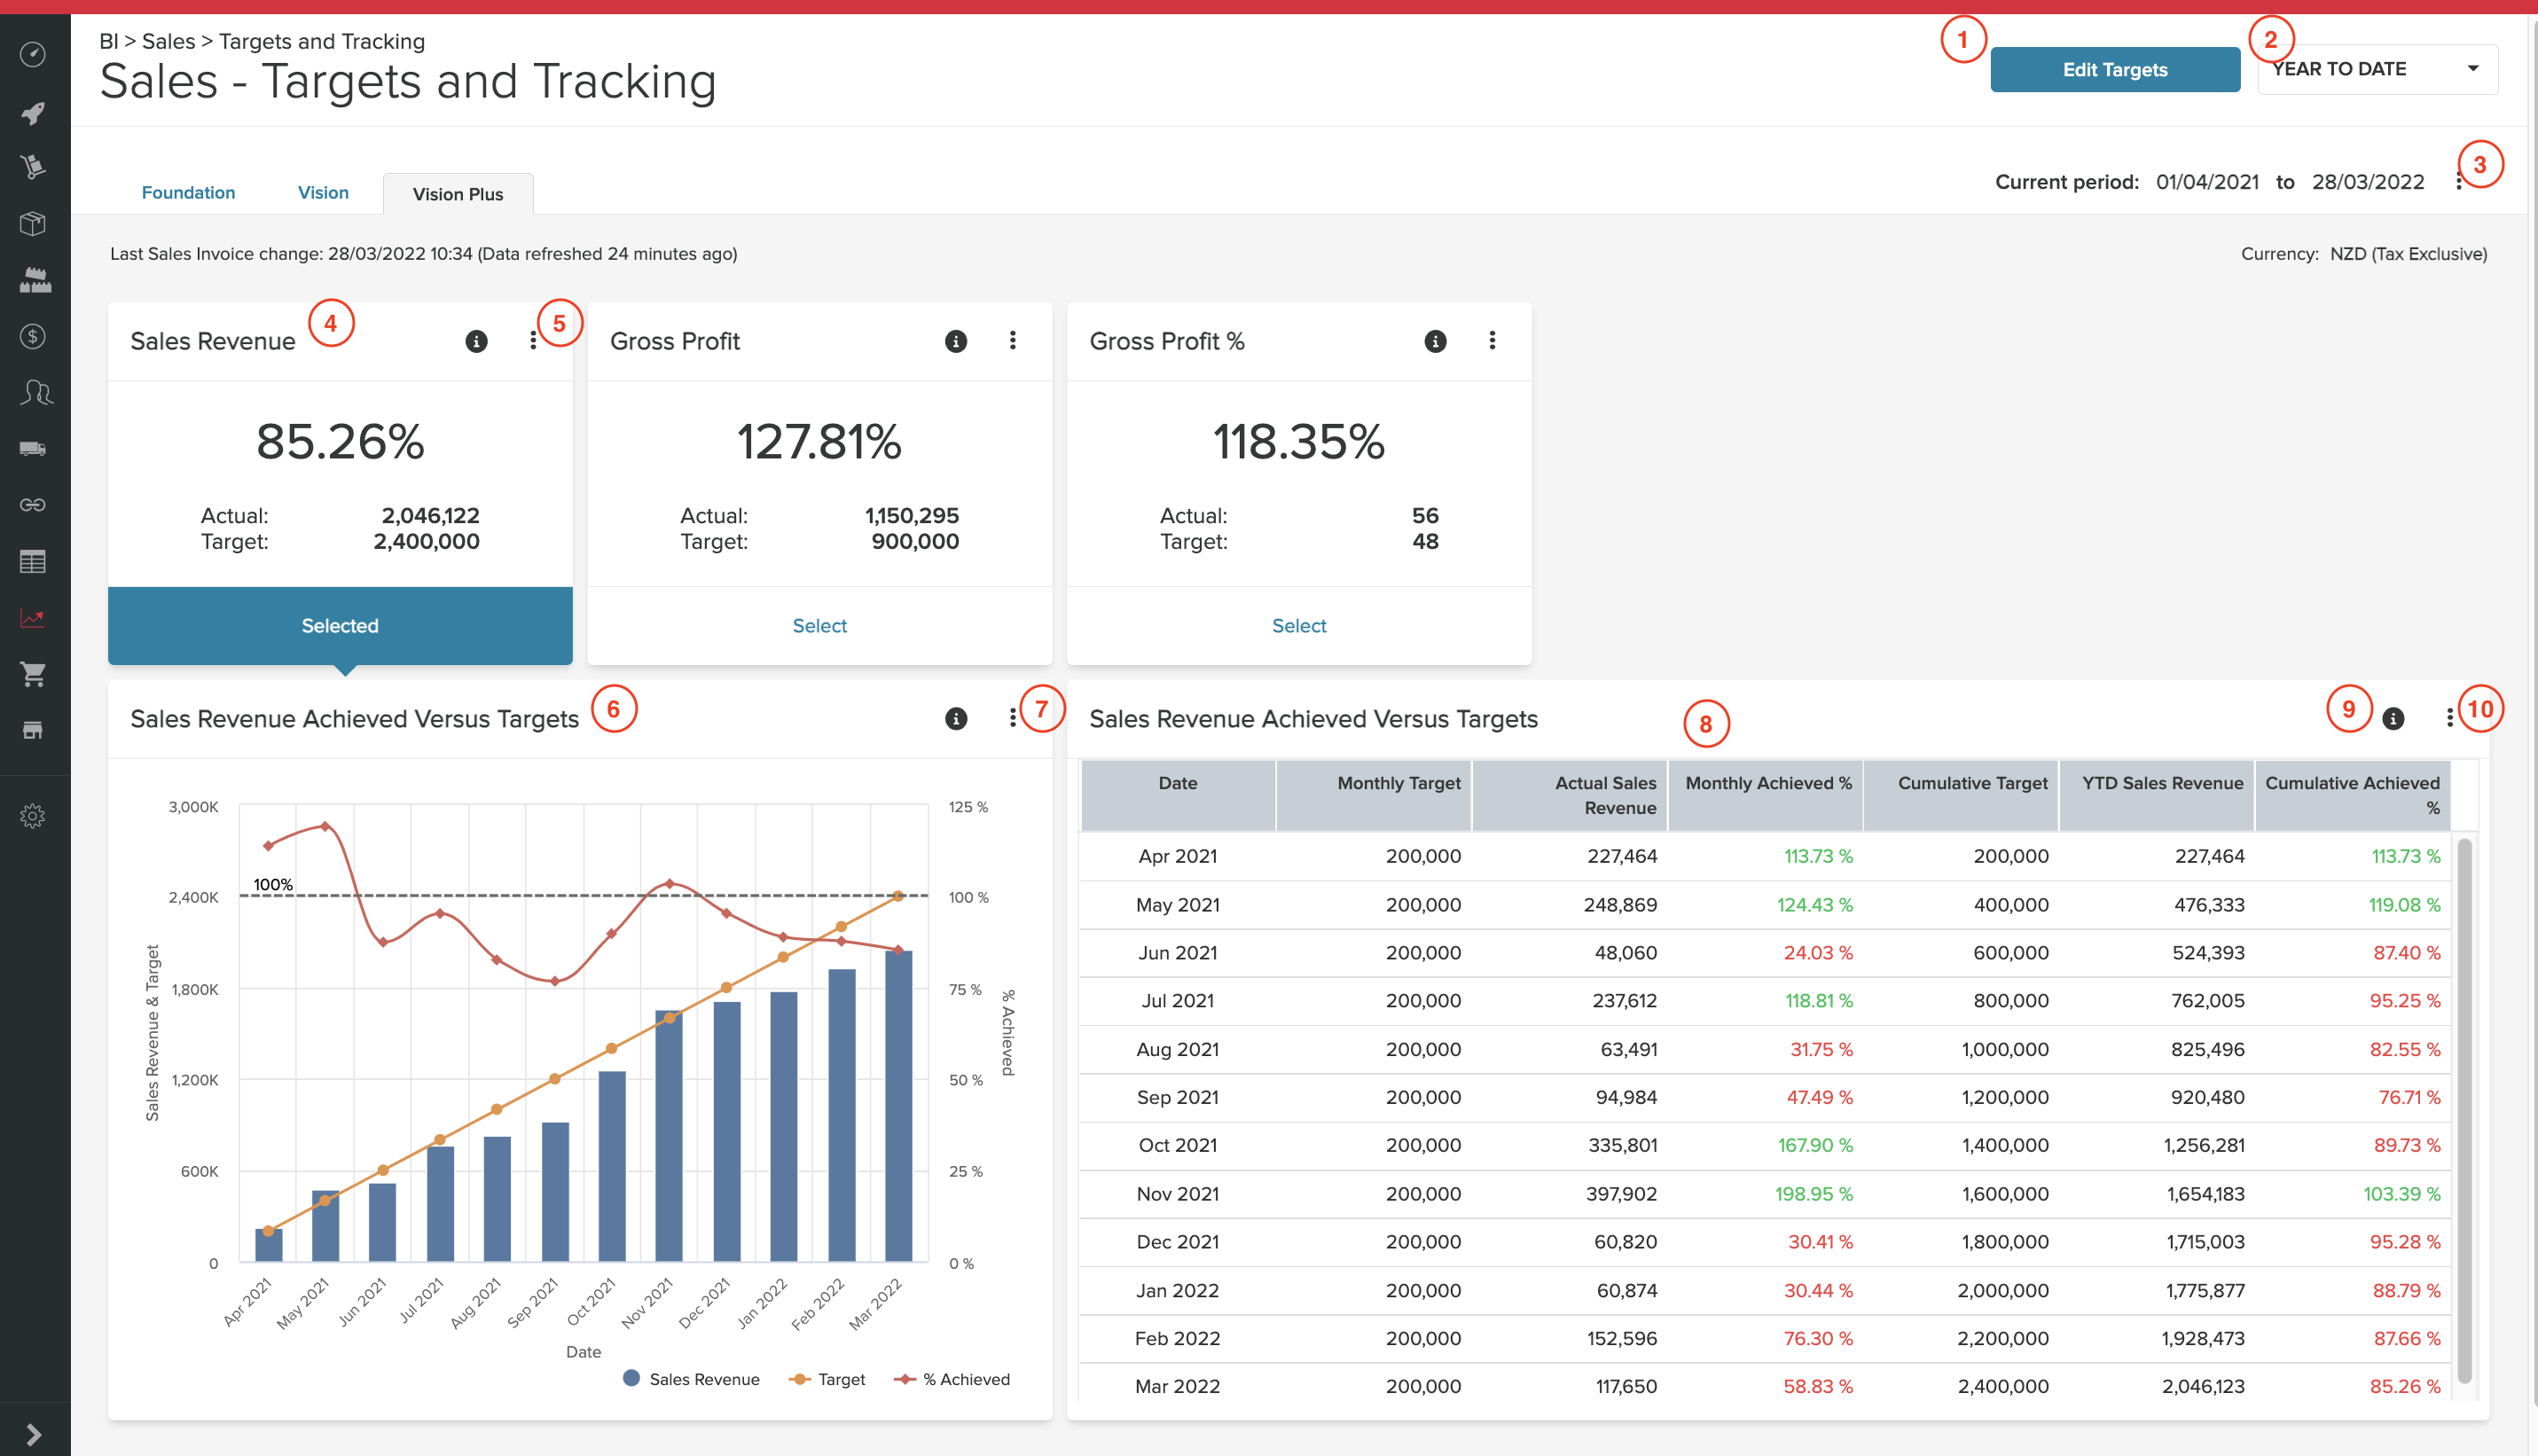Show info for Gross Profit card

(956, 342)
